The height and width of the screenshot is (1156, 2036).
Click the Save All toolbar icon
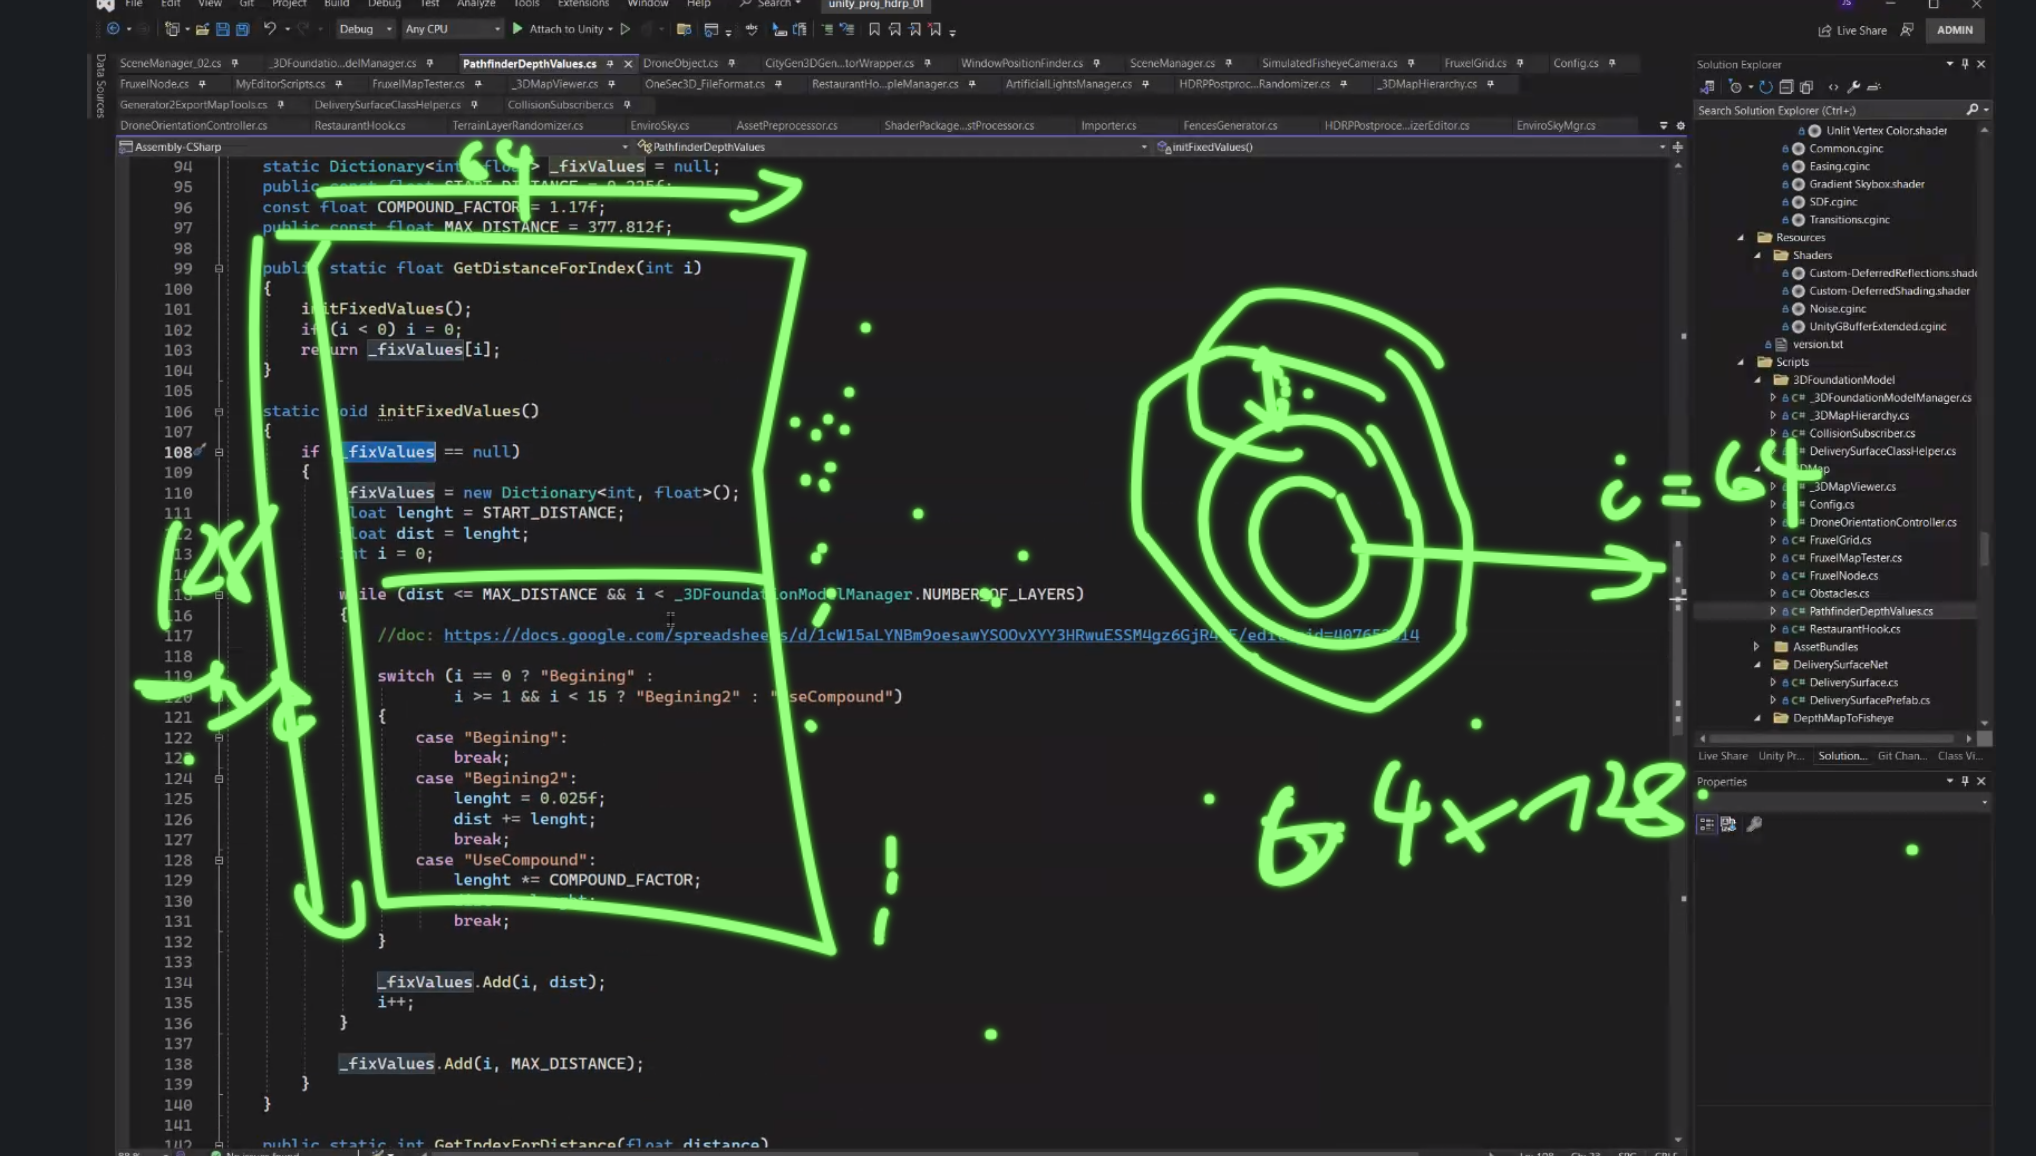242,30
